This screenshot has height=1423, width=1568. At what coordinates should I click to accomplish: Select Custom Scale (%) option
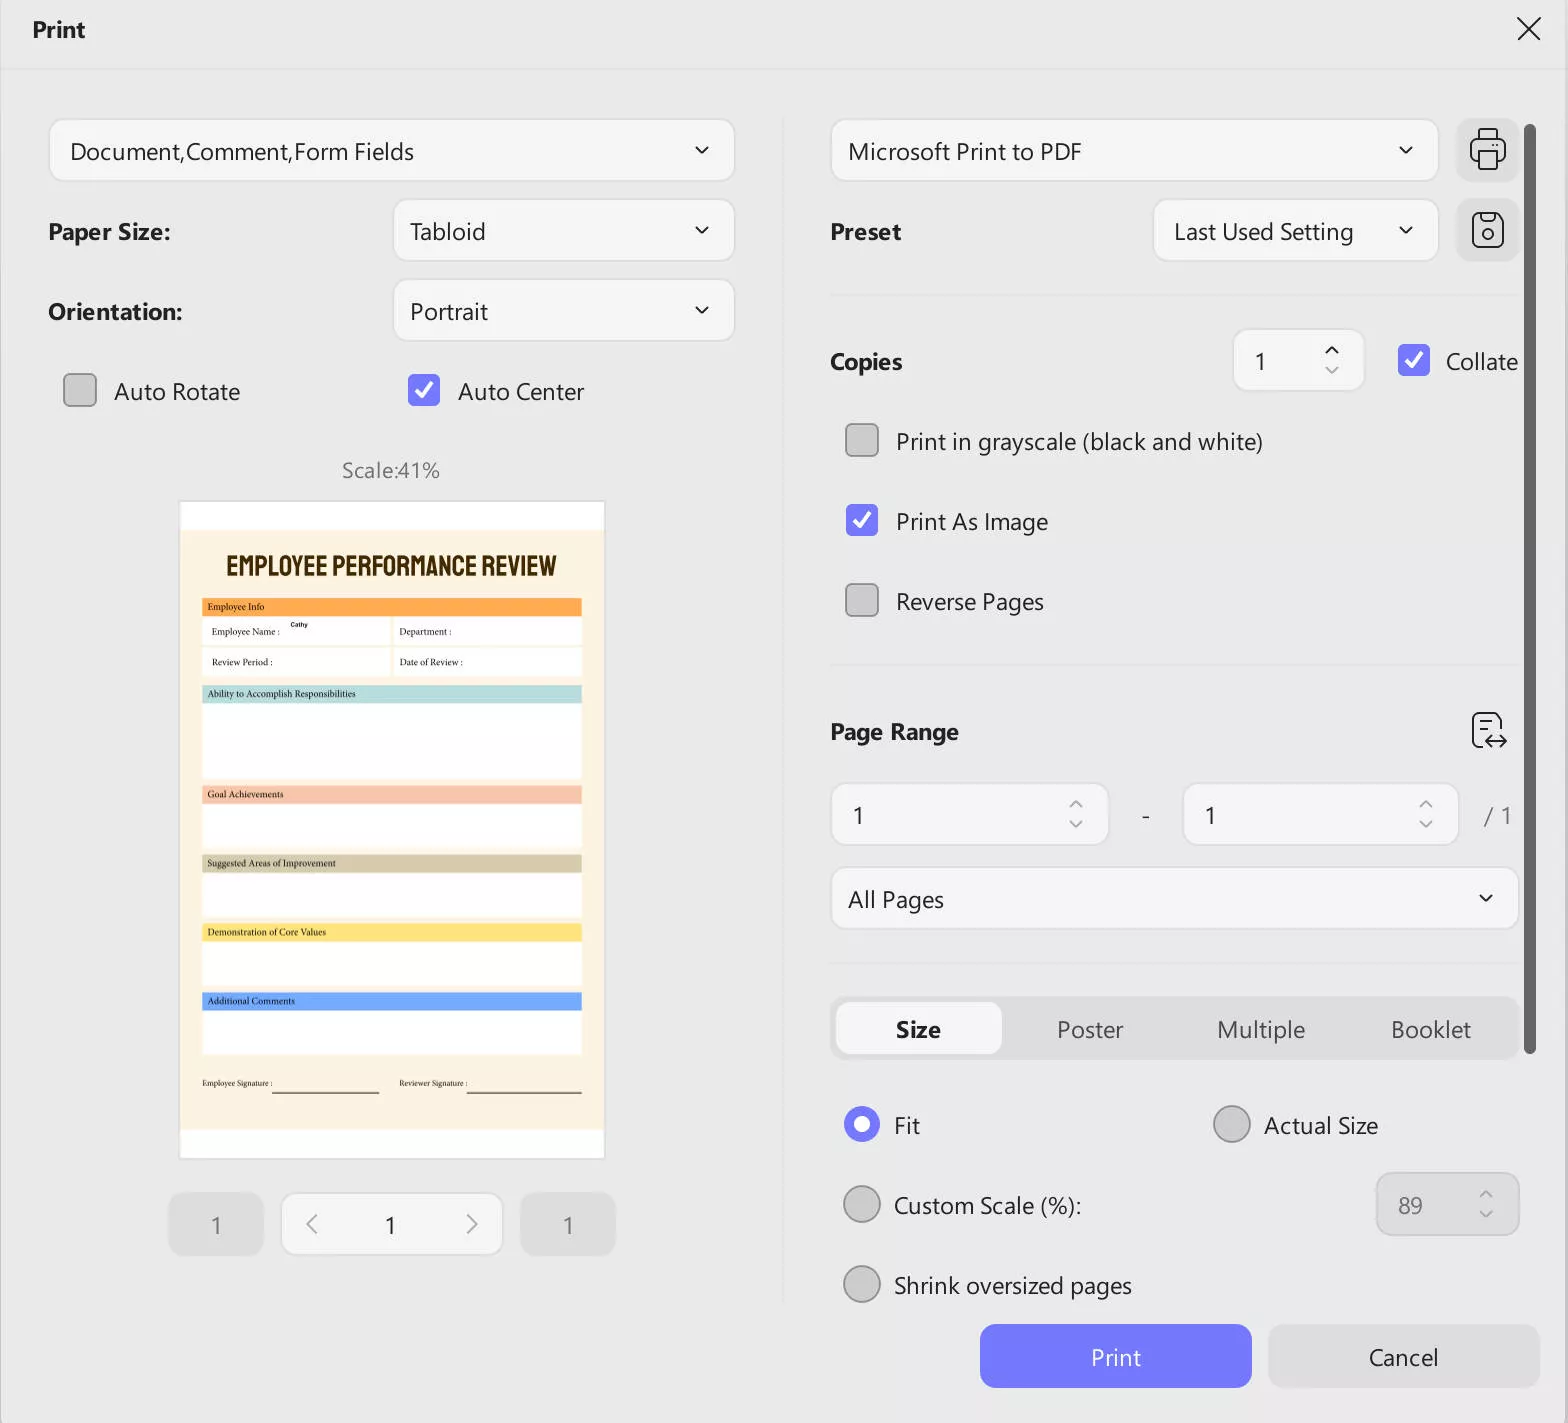tap(862, 1204)
